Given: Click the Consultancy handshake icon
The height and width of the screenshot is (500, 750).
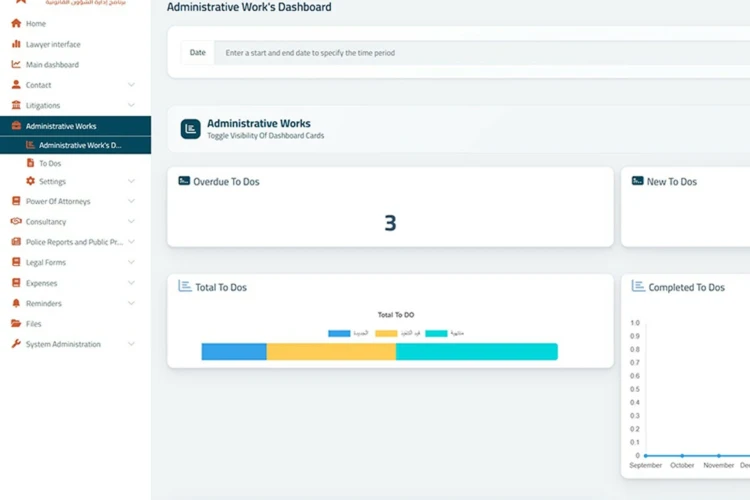Looking at the screenshot, I should (16, 221).
